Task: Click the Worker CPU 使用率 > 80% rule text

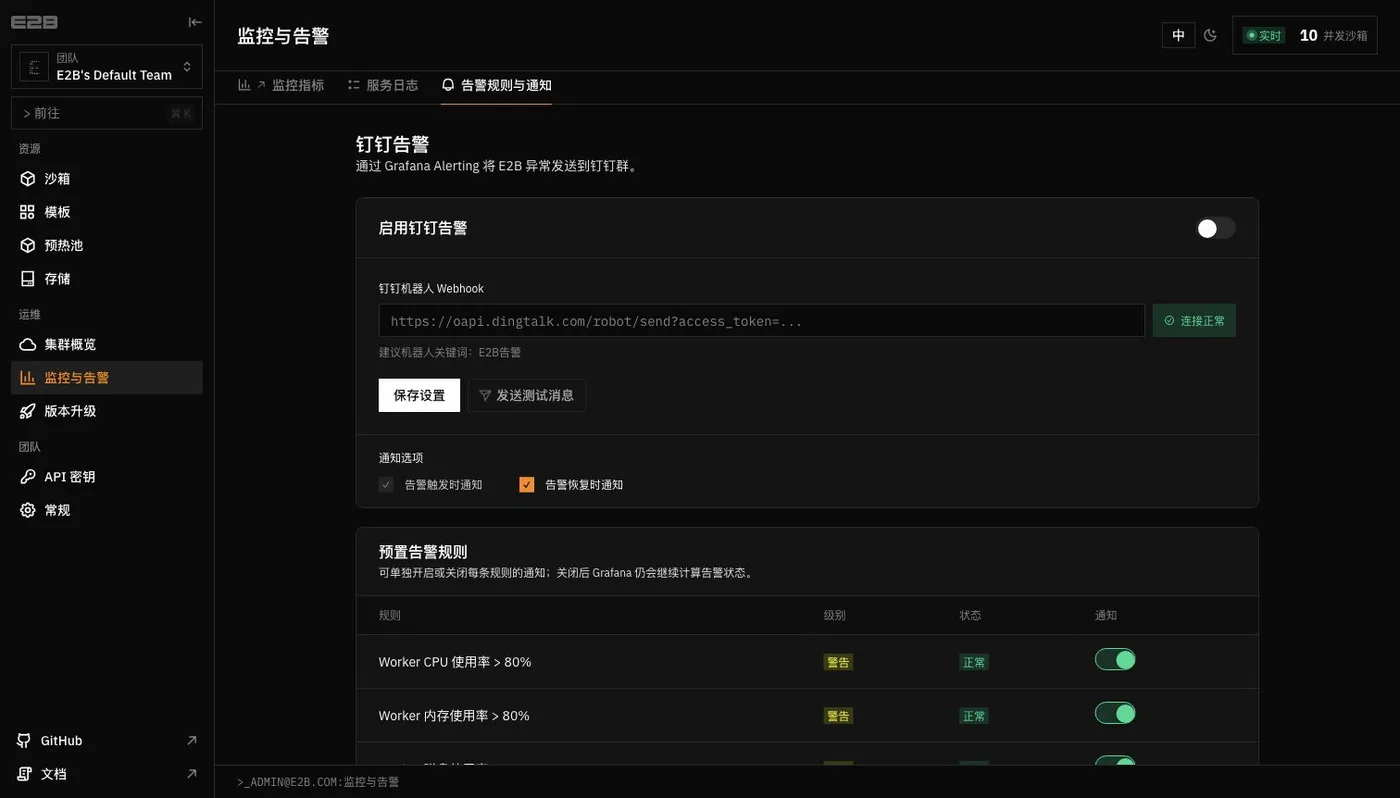Action: (x=455, y=662)
